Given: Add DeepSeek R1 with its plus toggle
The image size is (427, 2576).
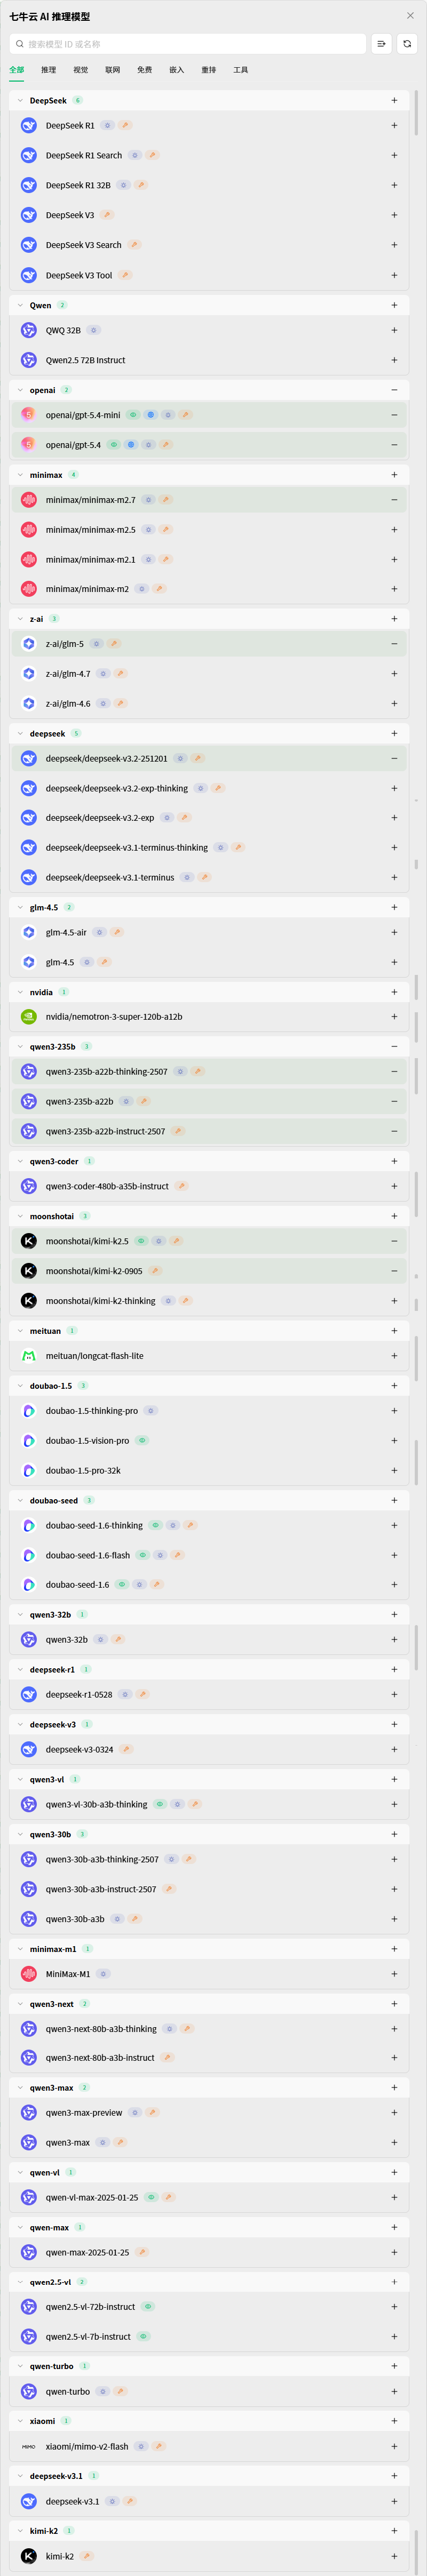Looking at the screenshot, I should (394, 126).
